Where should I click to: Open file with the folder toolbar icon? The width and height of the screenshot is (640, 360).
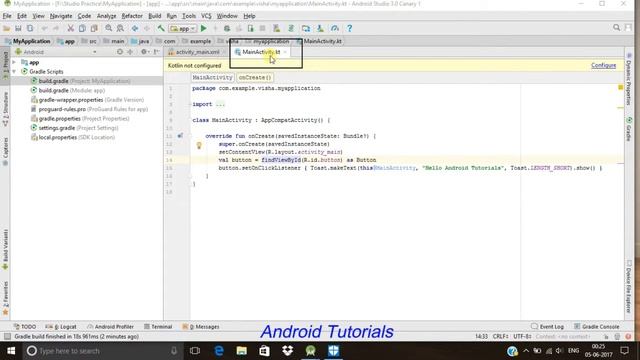click(x=7, y=29)
